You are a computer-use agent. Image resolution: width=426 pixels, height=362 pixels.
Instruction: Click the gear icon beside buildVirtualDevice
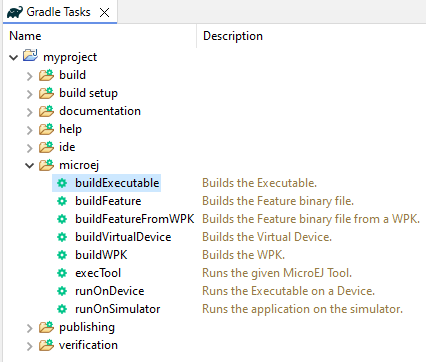click(x=62, y=237)
